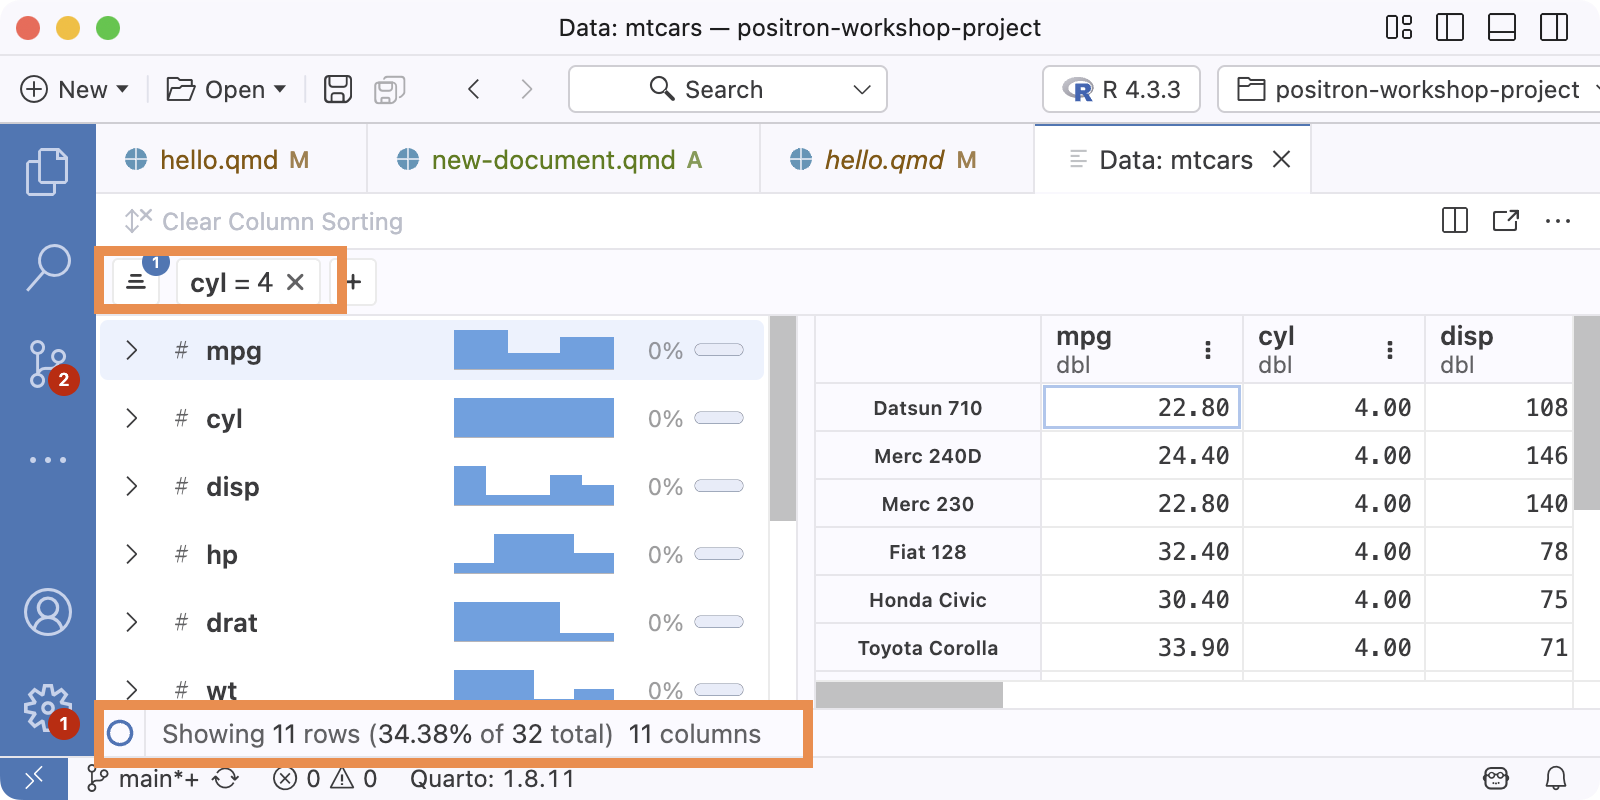Open data explorer more actions ellipsis
Image resolution: width=1600 pixels, height=800 pixels.
click(1558, 221)
